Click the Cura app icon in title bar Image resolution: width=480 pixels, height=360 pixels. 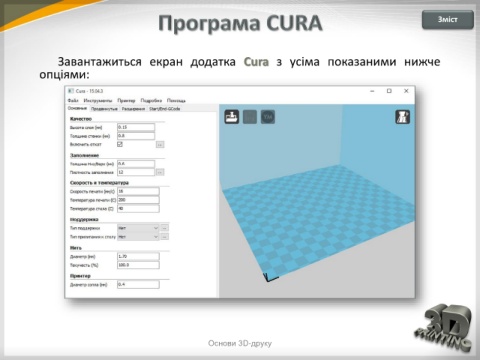coord(71,91)
